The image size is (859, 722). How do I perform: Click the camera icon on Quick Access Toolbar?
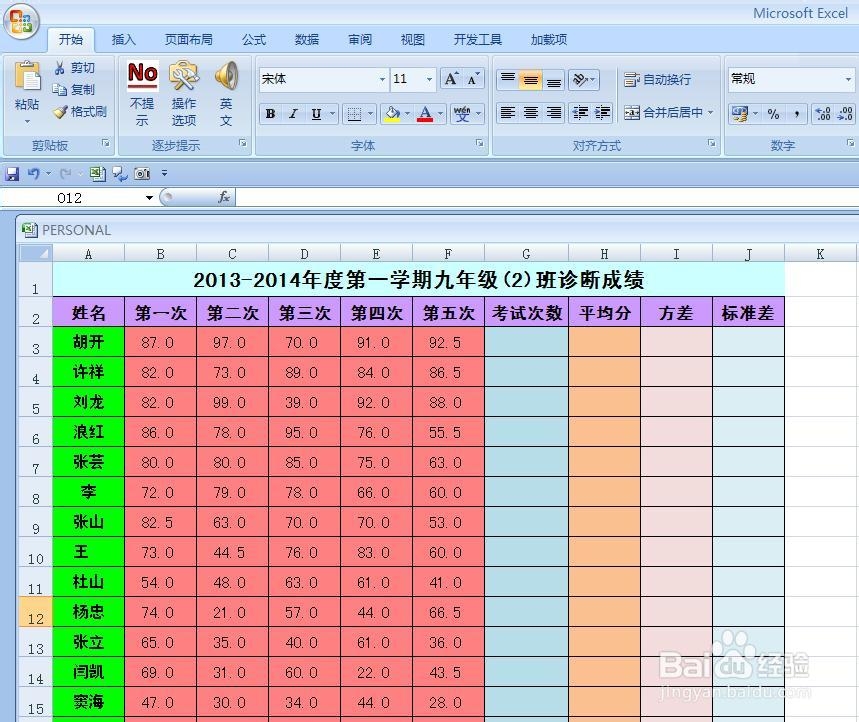click(x=142, y=173)
